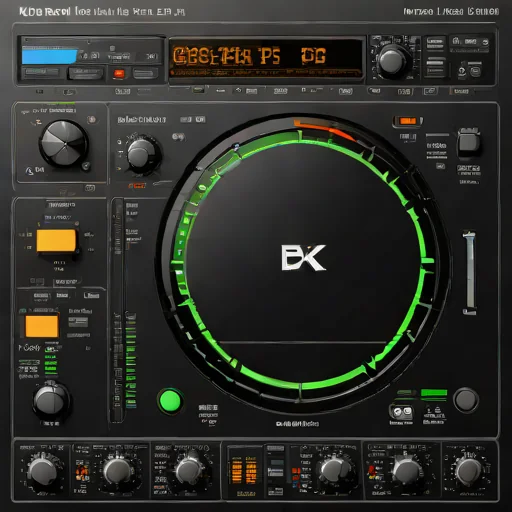Click the orange grid meter in the bottom row
This screenshot has height=512, width=512.
244,470
